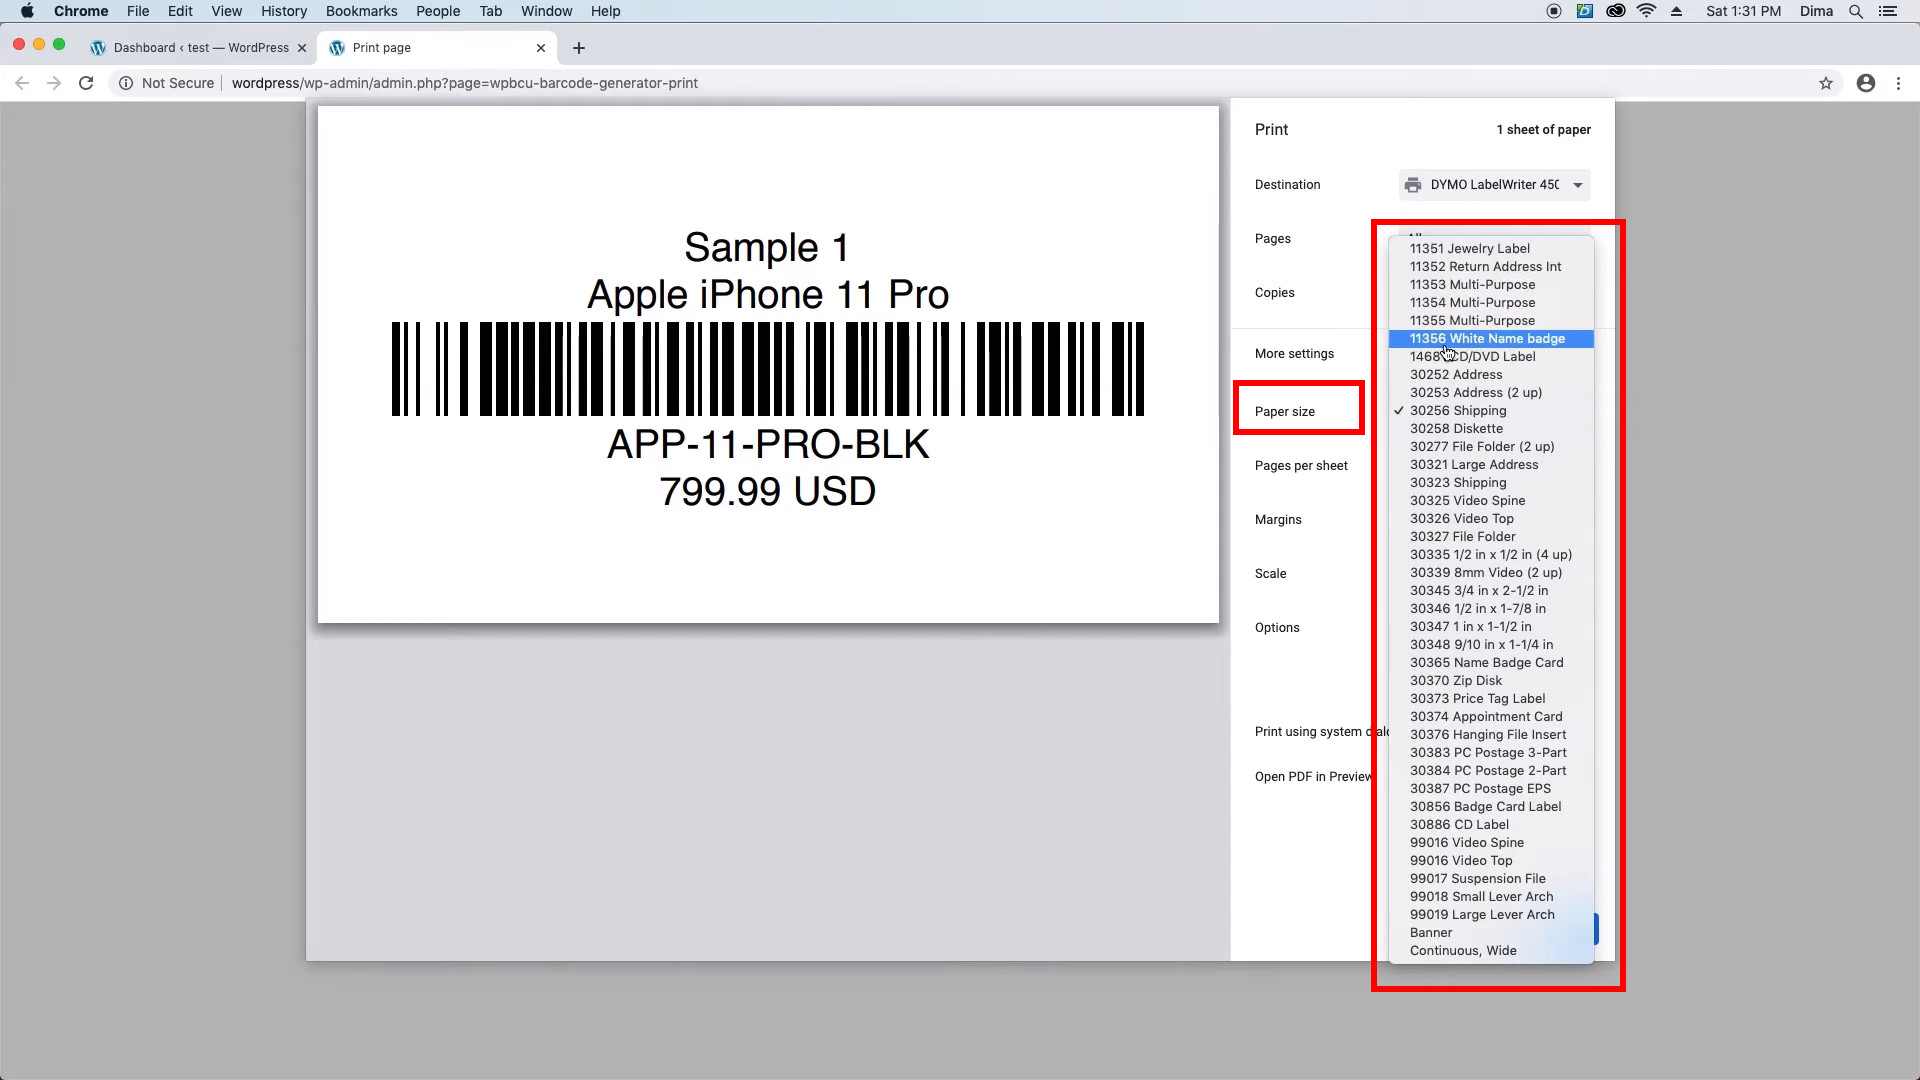This screenshot has width=1920, height=1080.
Task: Open the Destination printer dropdown
Action: point(1494,185)
